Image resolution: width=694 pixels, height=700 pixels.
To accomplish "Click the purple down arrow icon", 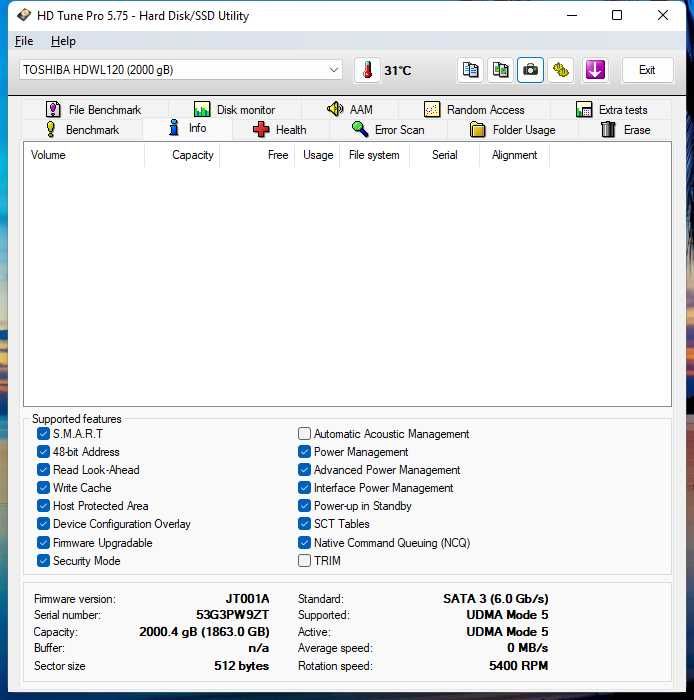I will 595,70.
